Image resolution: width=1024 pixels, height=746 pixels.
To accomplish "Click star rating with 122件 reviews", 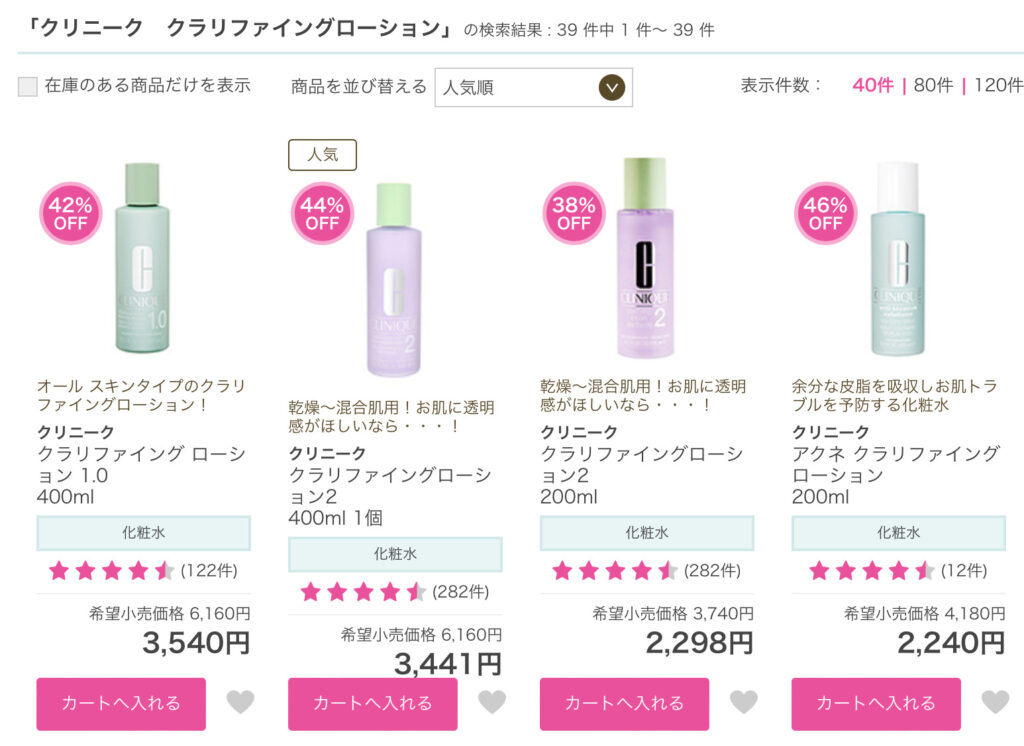I will [112, 571].
